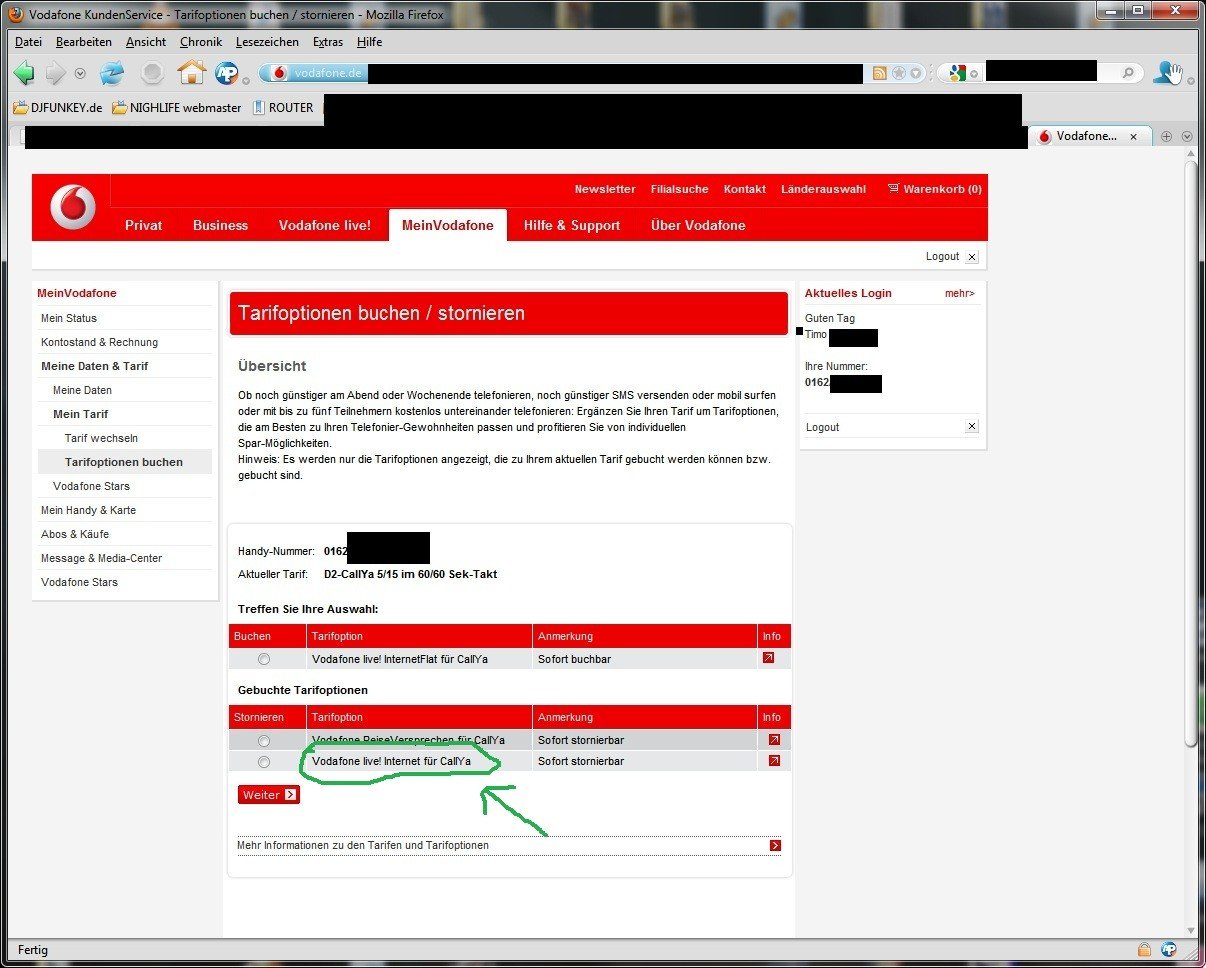Image resolution: width=1206 pixels, height=968 pixels.
Task: Switch to the Vodafone live! tab
Action: pyautogui.click(x=325, y=225)
